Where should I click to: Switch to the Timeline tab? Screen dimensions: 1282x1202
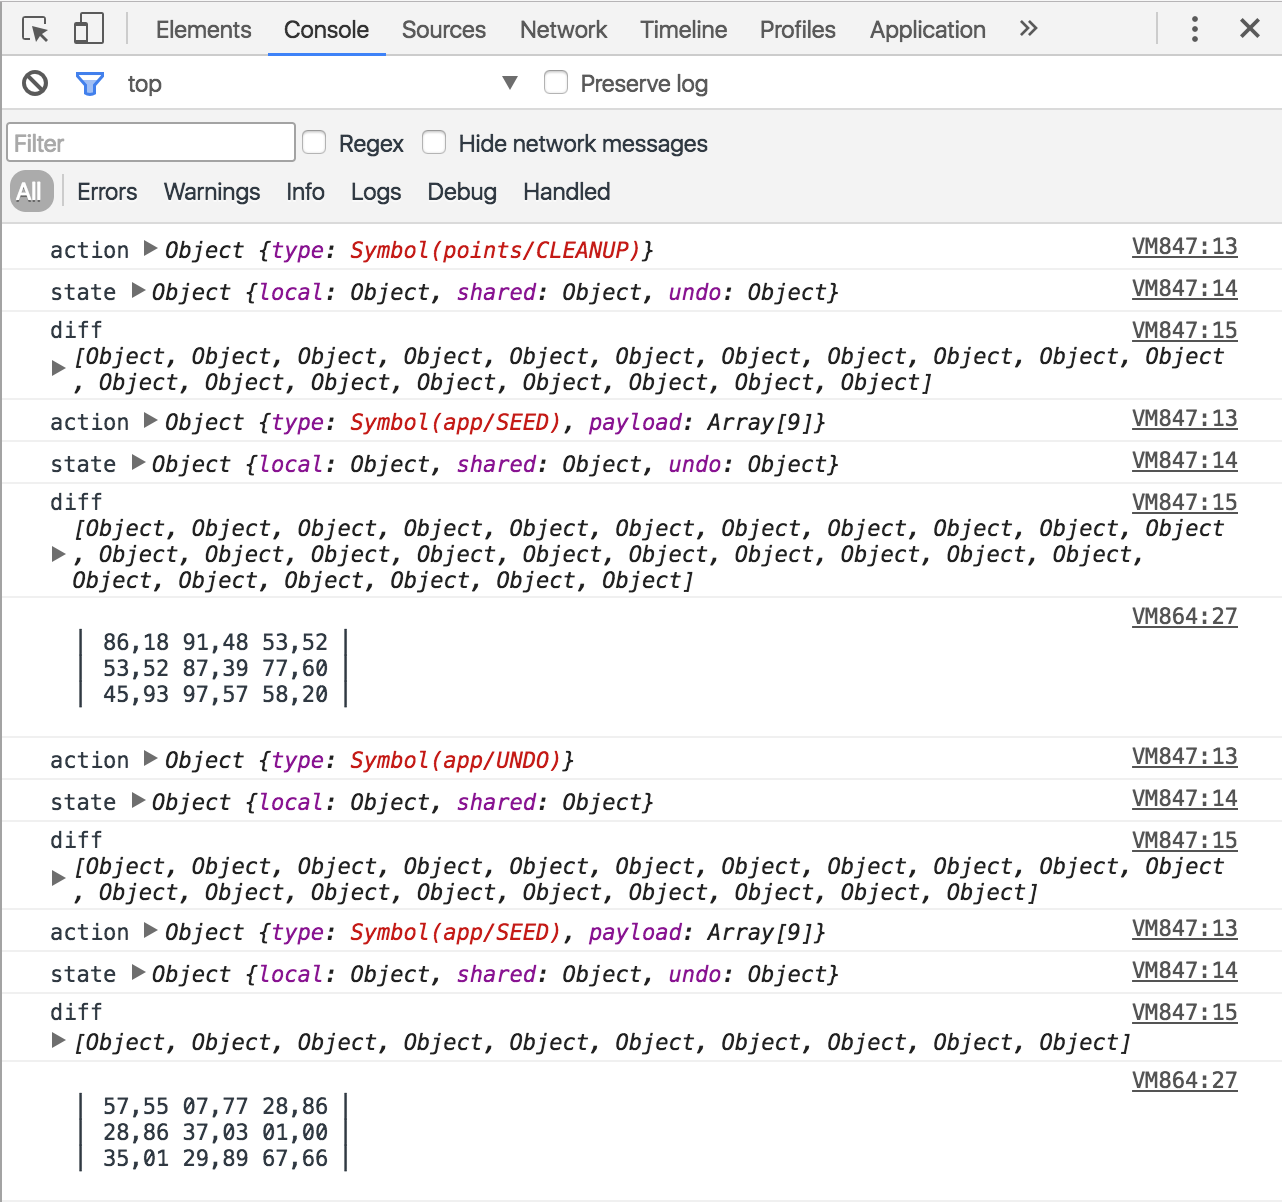pyautogui.click(x=684, y=30)
